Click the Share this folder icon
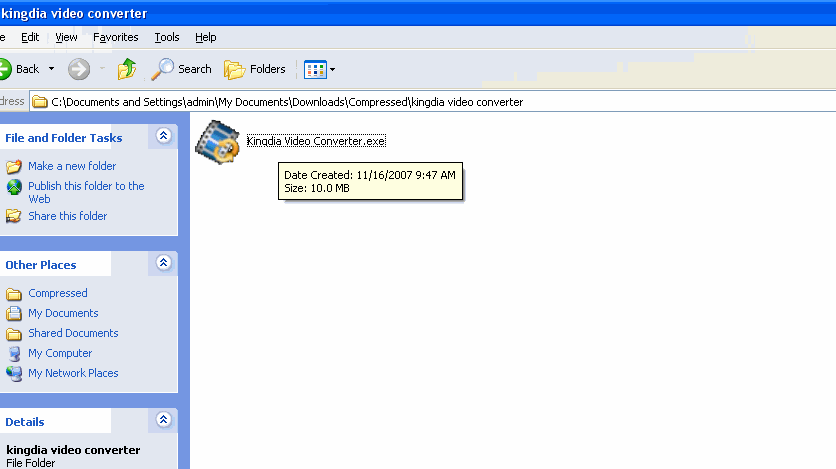This screenshot has width=836, height=469. click(x=14, y=216)
